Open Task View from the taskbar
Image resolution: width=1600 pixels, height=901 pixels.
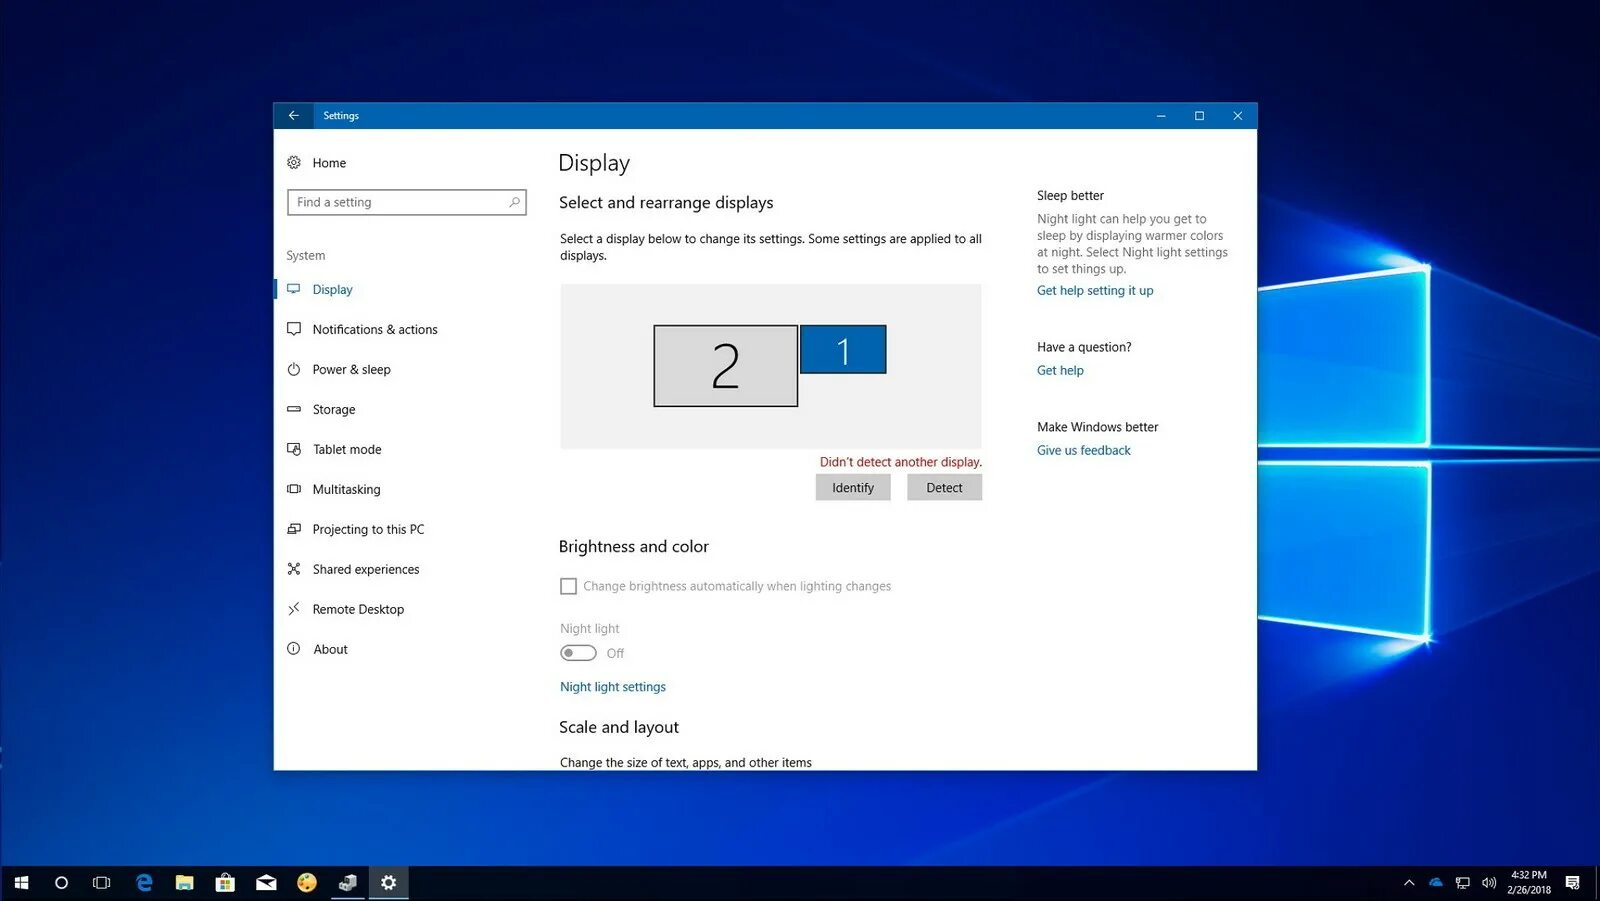(102, 883)
